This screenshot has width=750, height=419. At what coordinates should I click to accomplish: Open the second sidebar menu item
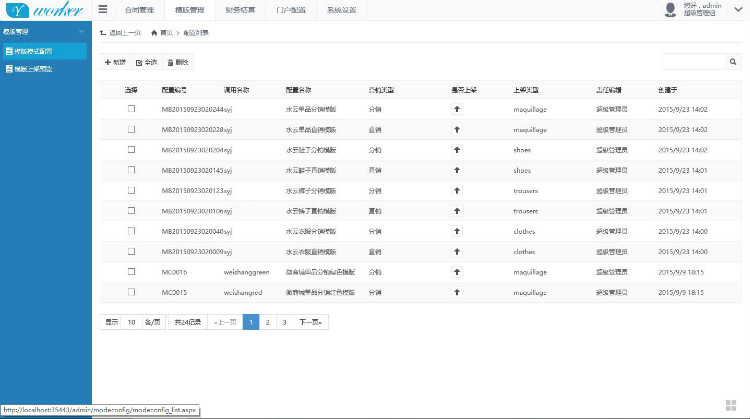[x=45, y=69]
